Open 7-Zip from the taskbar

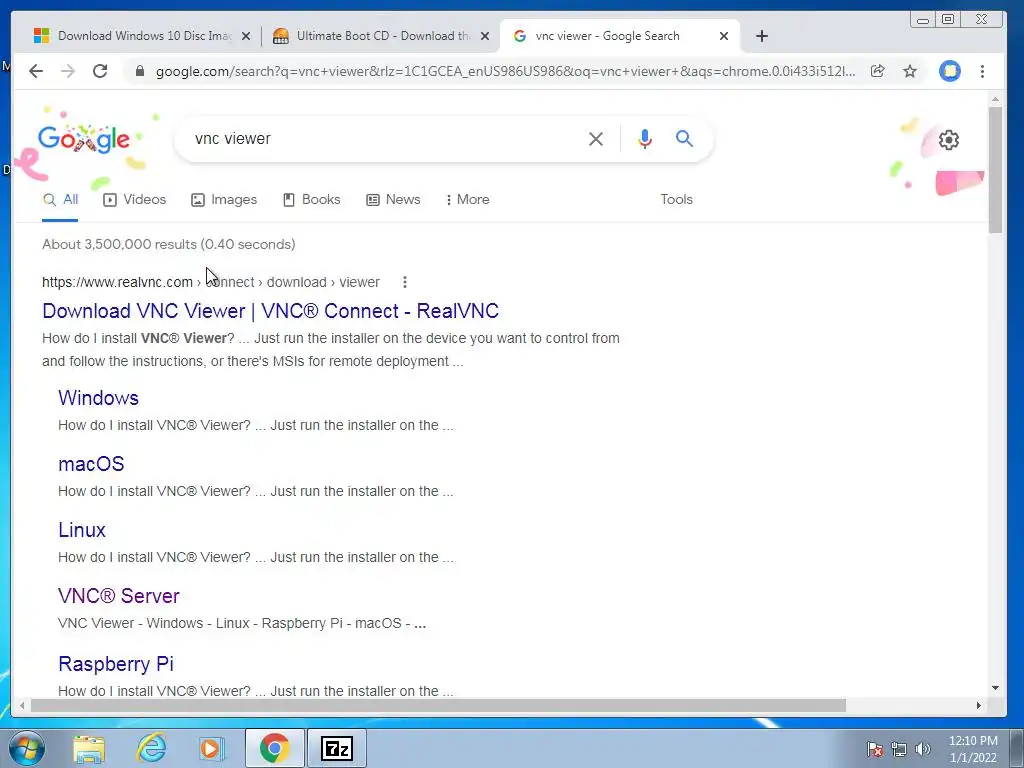pos(337,748)
